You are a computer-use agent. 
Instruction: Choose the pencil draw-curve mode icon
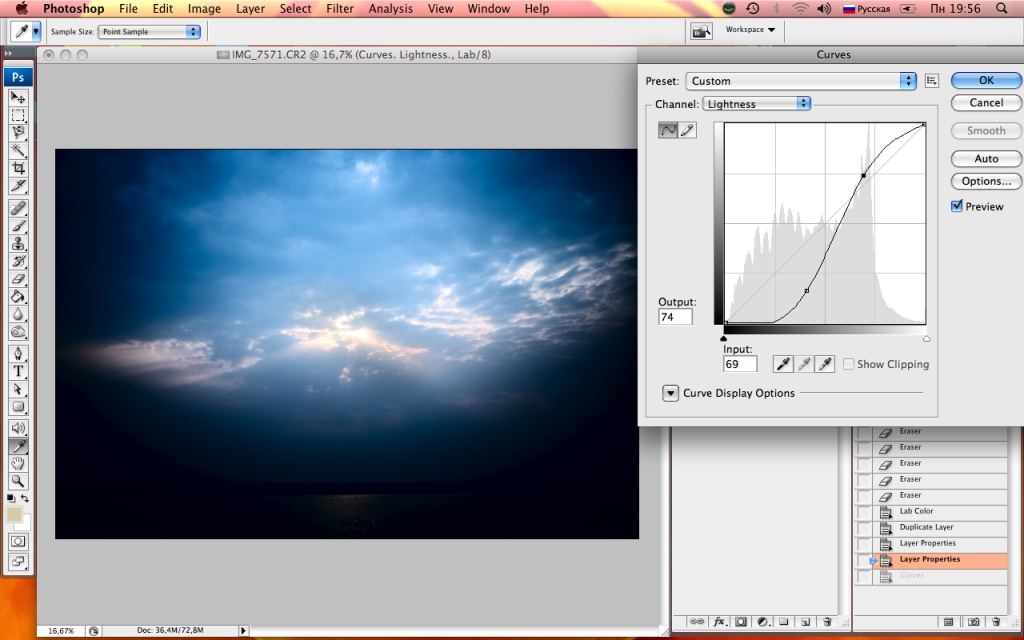[x=688, y=130]
